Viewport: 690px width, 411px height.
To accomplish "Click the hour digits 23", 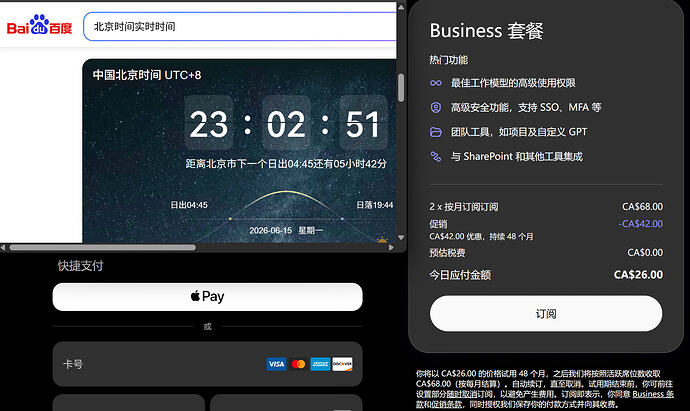I will (209, 124).
